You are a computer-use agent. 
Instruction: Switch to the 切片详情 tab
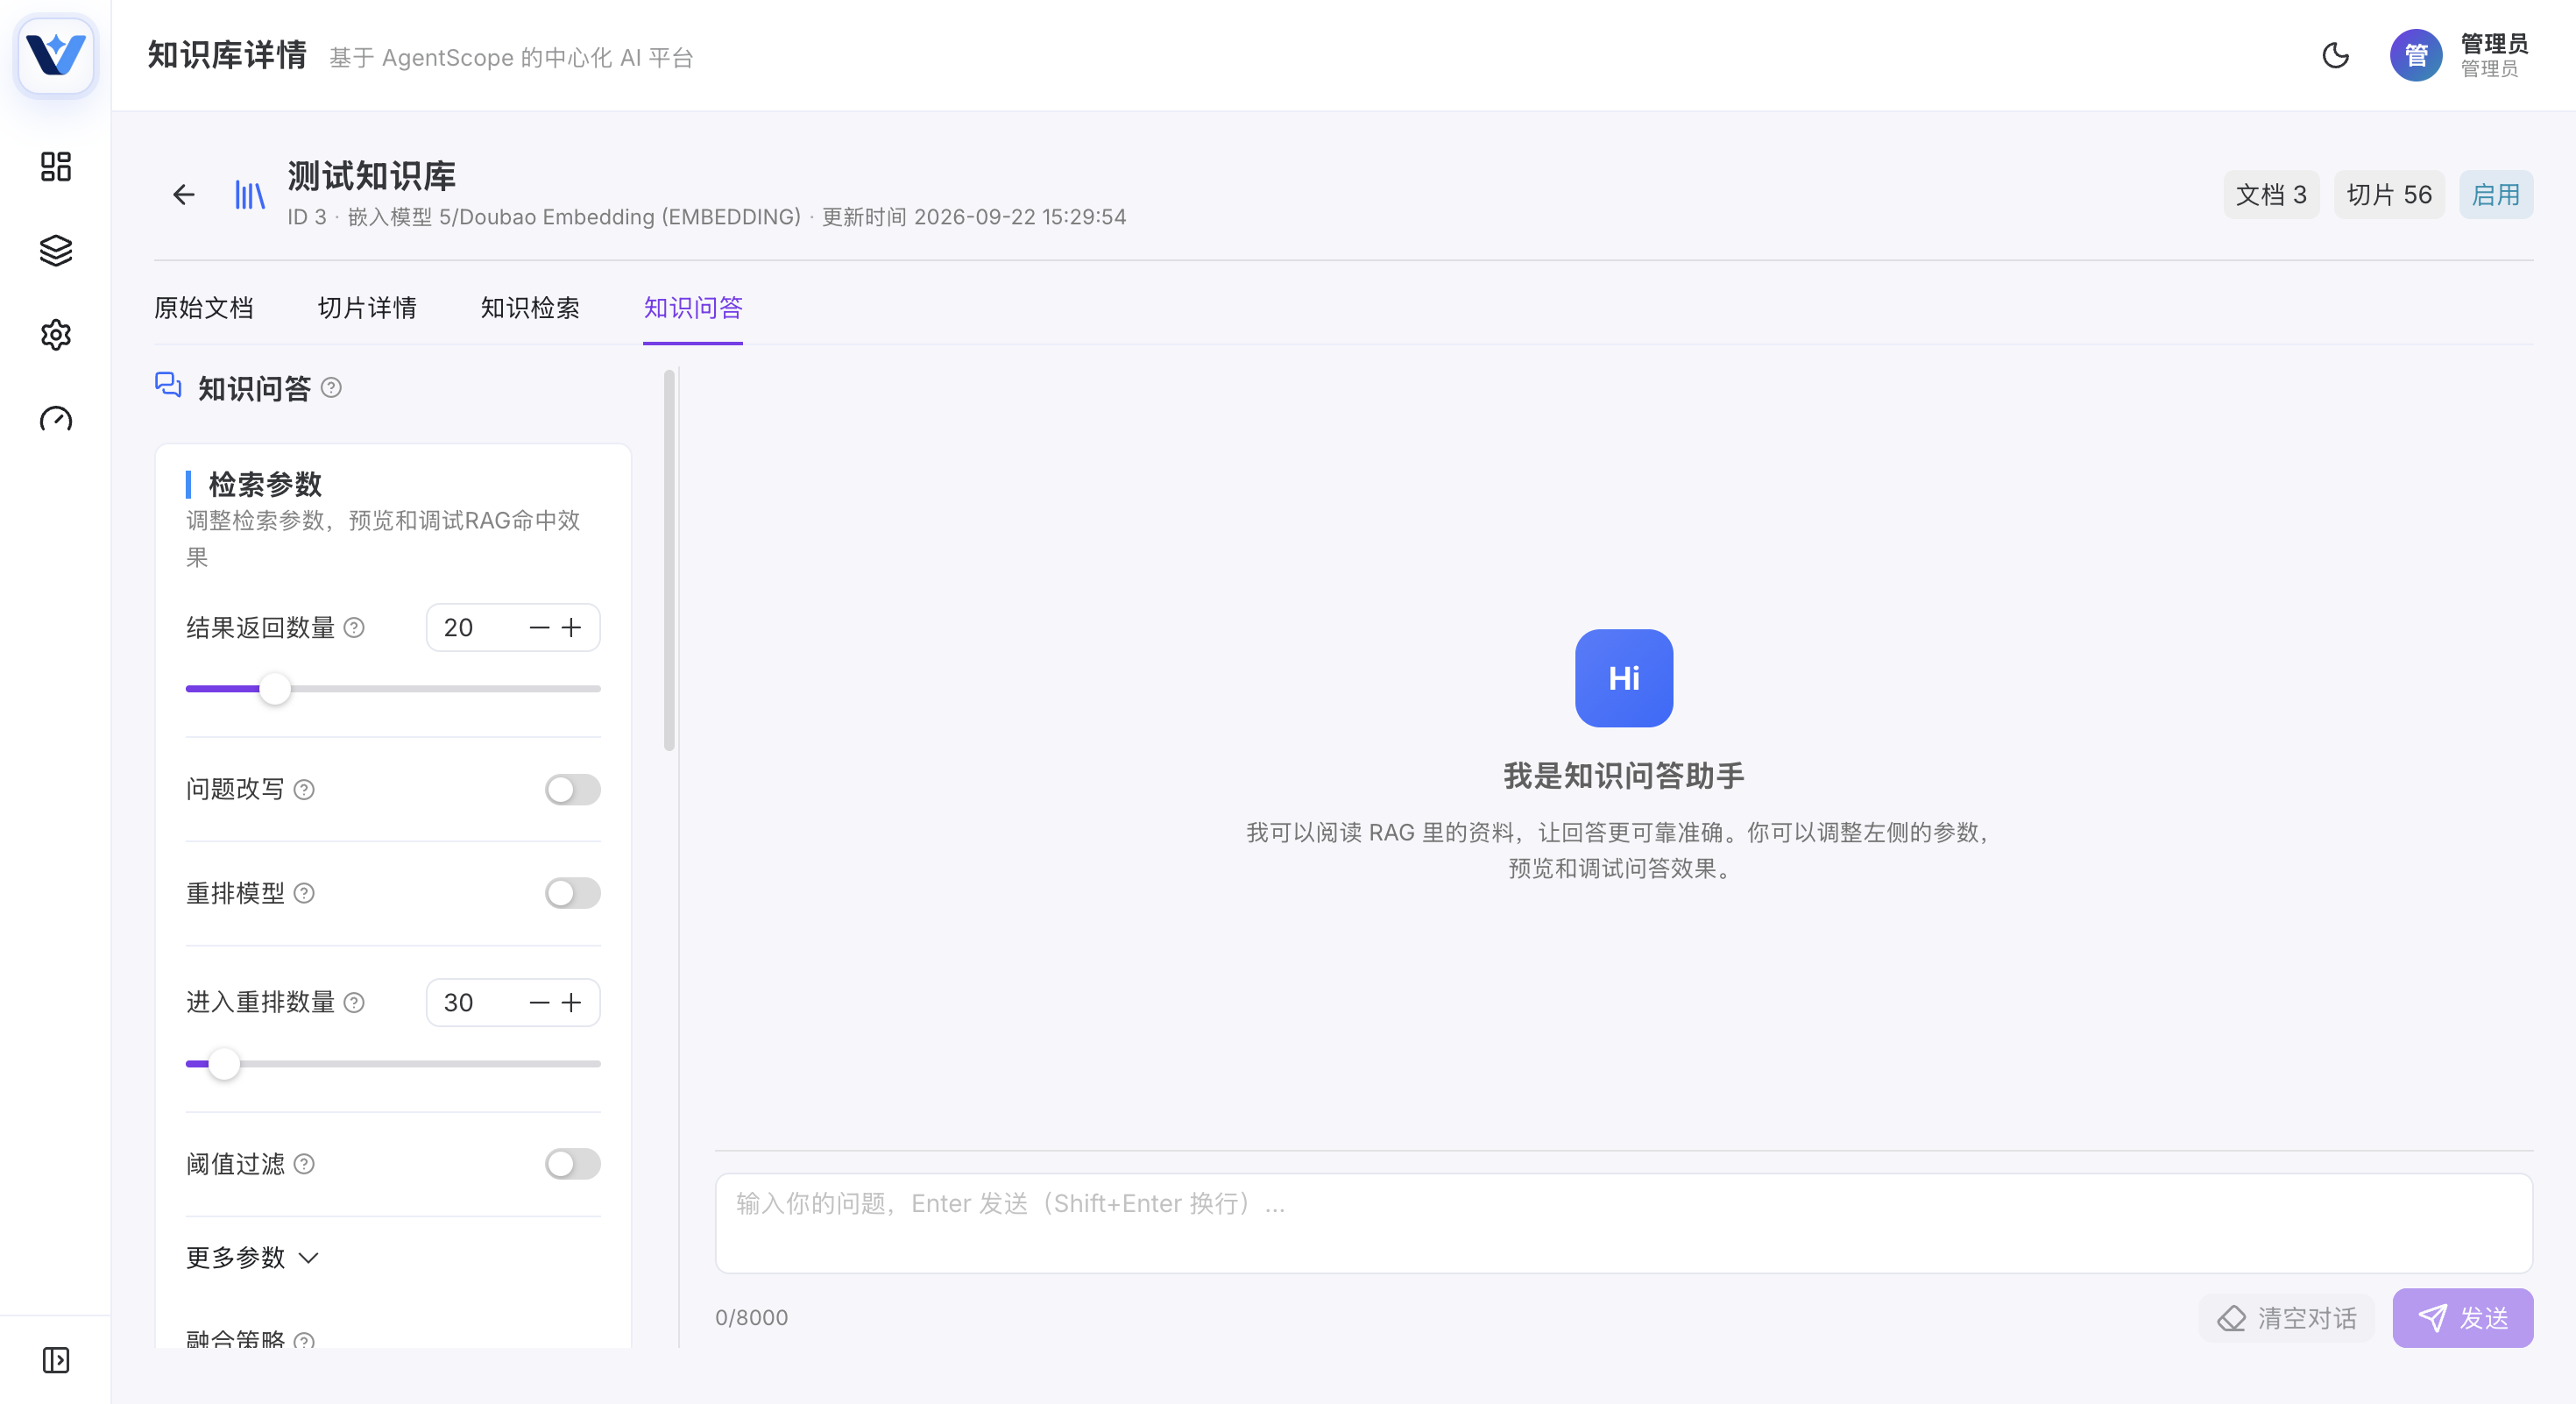pos(367,308)
